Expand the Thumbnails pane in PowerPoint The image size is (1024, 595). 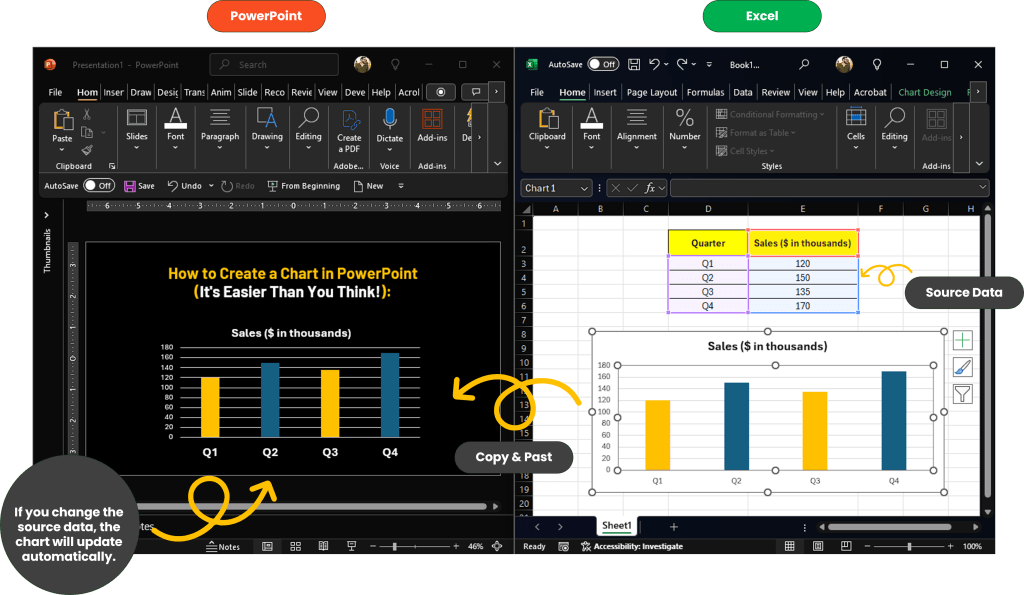point(46,214)
